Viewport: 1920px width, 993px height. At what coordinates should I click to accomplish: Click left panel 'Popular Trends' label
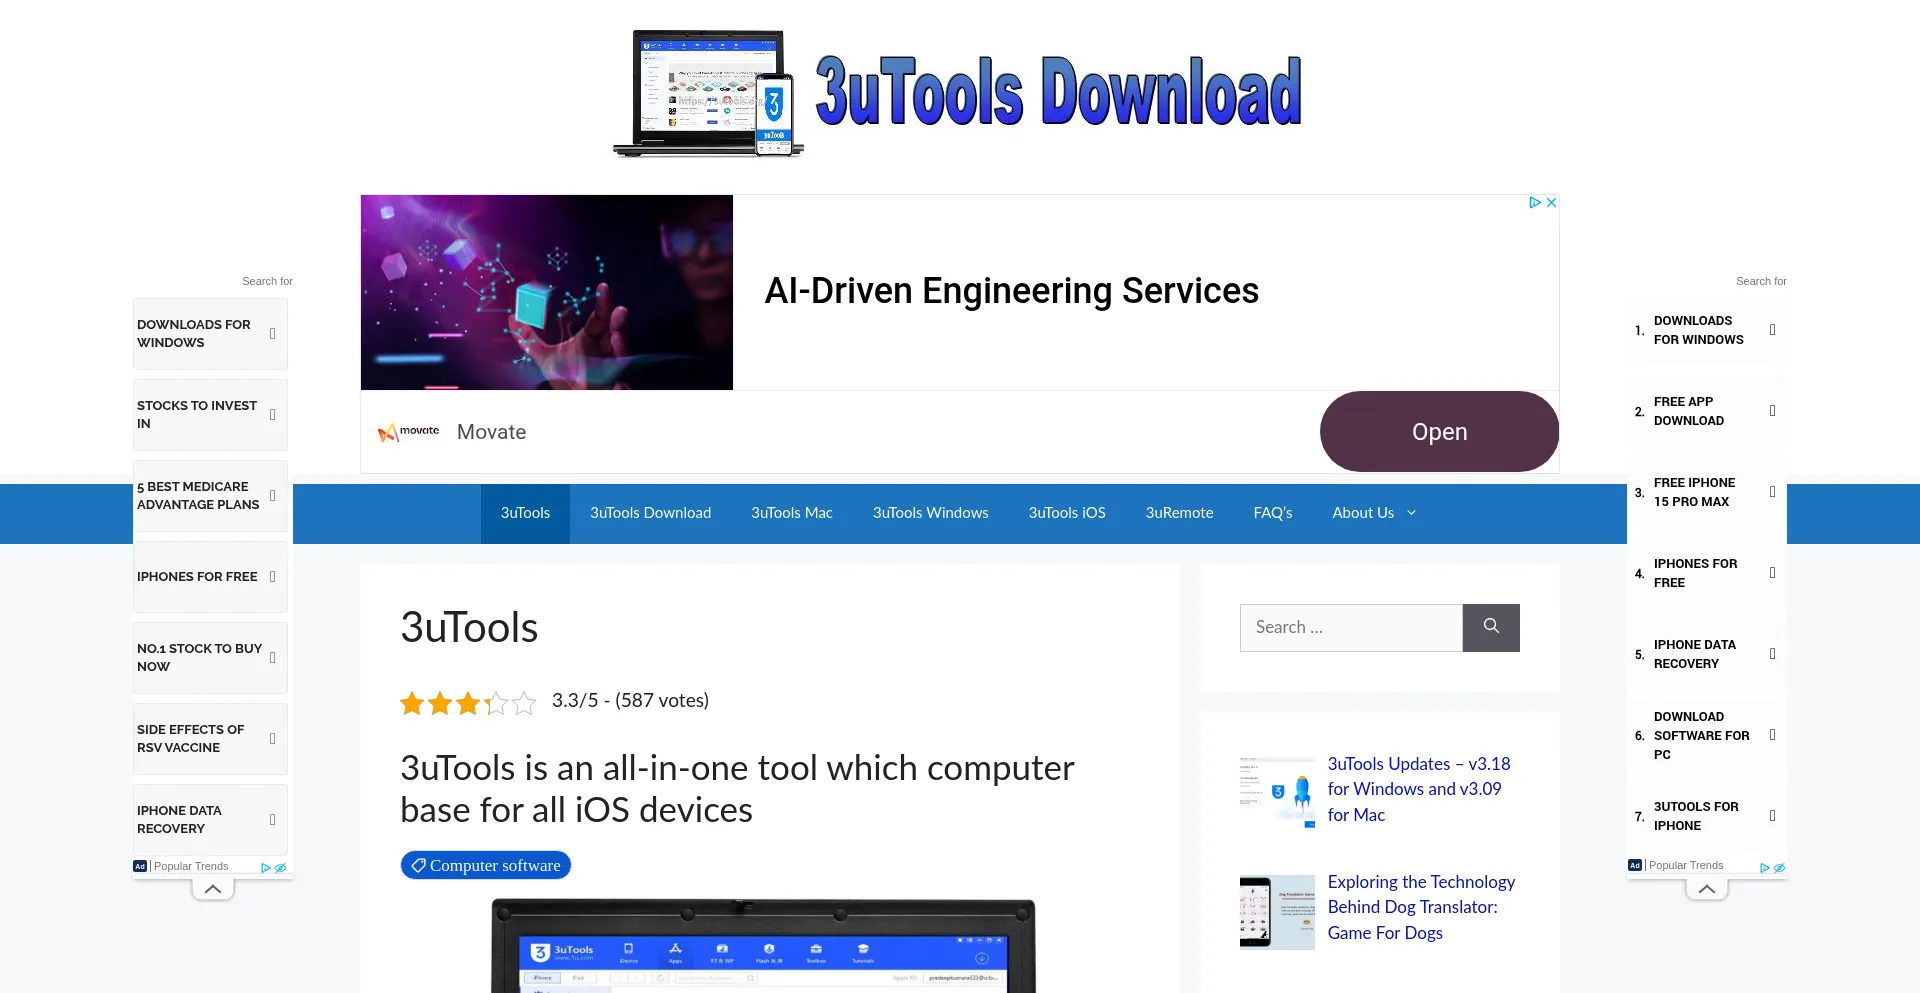pyautogui.click(x=191, y=866)
